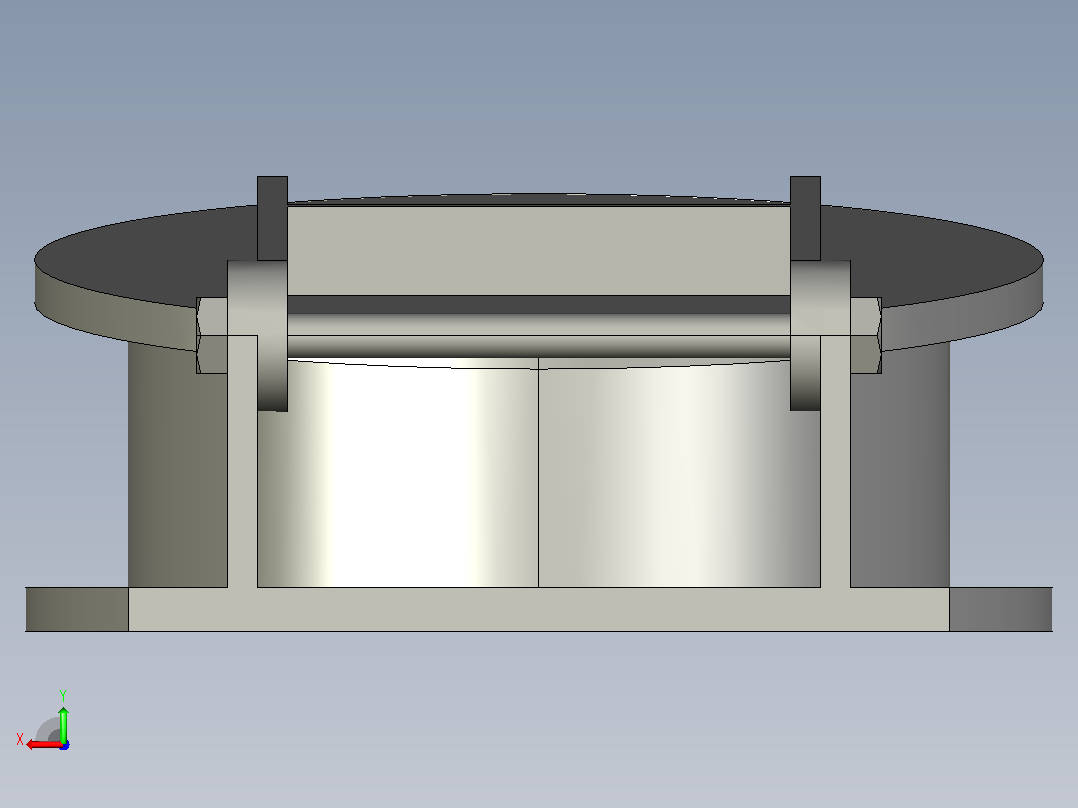Select the dark block atop the right bracket
Image resolution: width=1078 pixels, height=808 pixels.
click(805, 218)
